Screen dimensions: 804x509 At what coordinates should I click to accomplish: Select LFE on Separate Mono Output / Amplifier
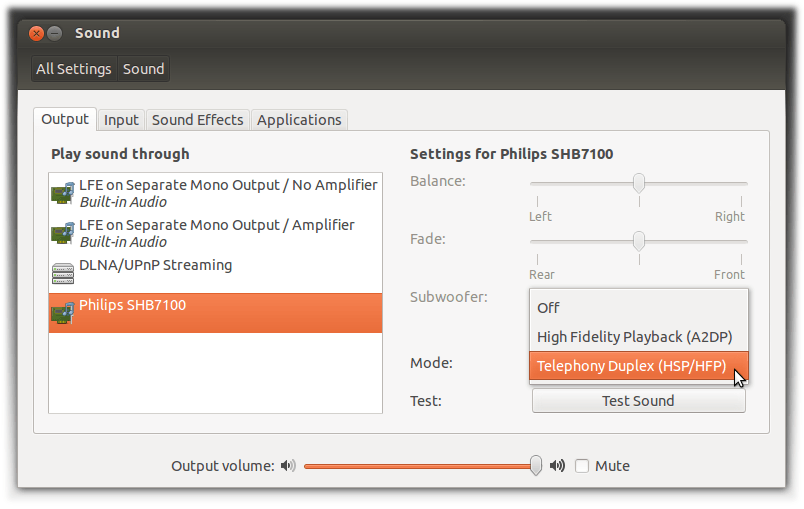pyautogui.click(x=216, y=233)
